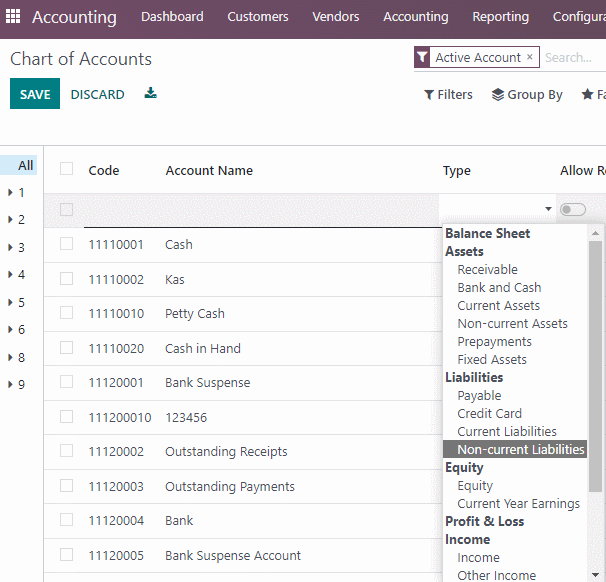Click the dropdown list scrollbar thumb
This screenshot has width=606, height=582.
tap(595, 366)
